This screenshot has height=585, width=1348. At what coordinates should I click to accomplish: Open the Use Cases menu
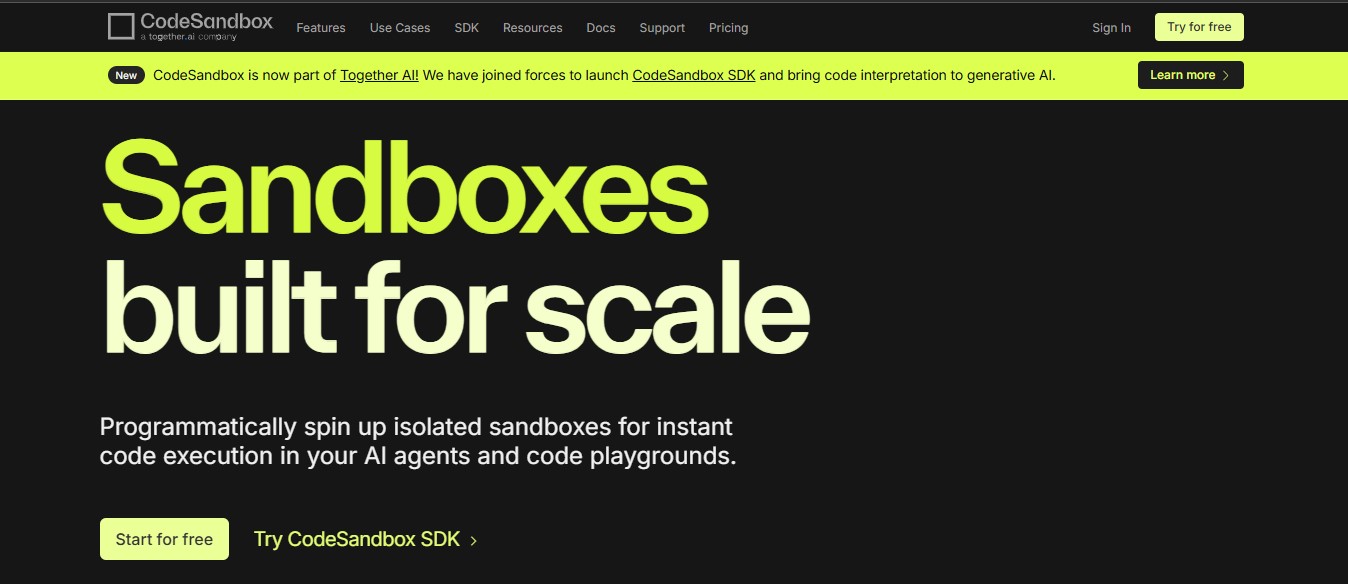pyautogui.click(x=400, y=28)
